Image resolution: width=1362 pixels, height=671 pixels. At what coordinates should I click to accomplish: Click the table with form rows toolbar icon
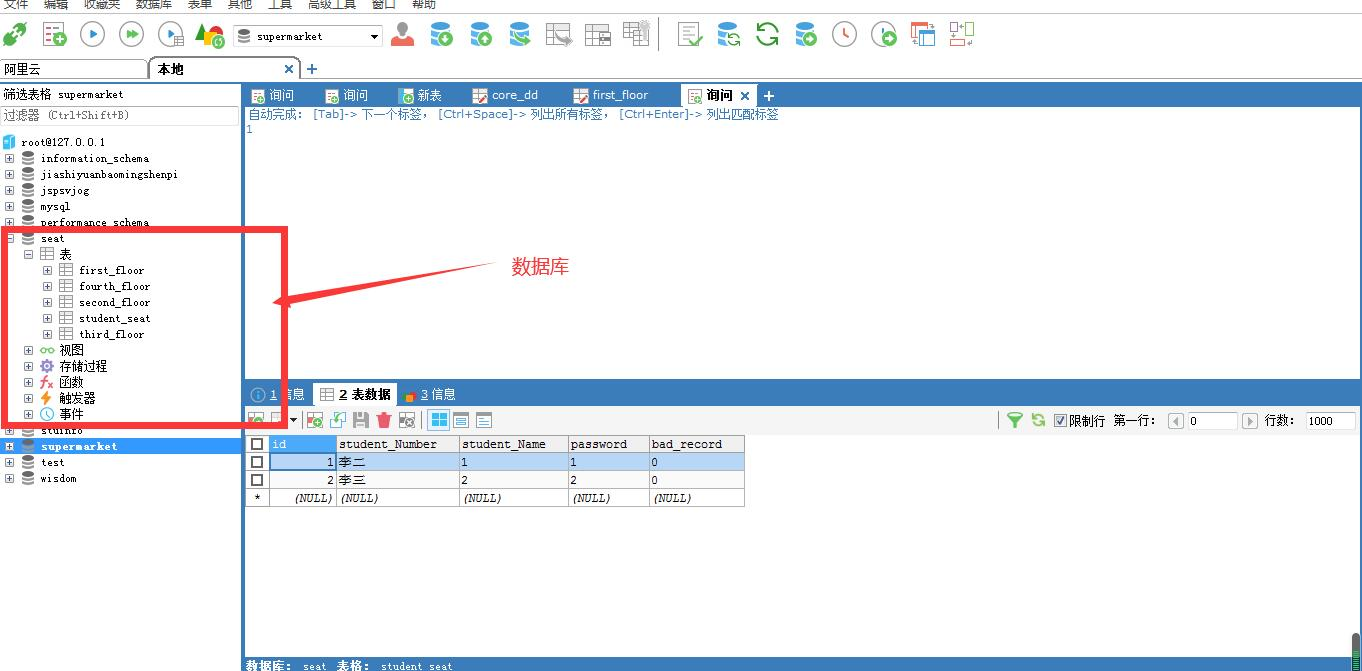[598, 35]
